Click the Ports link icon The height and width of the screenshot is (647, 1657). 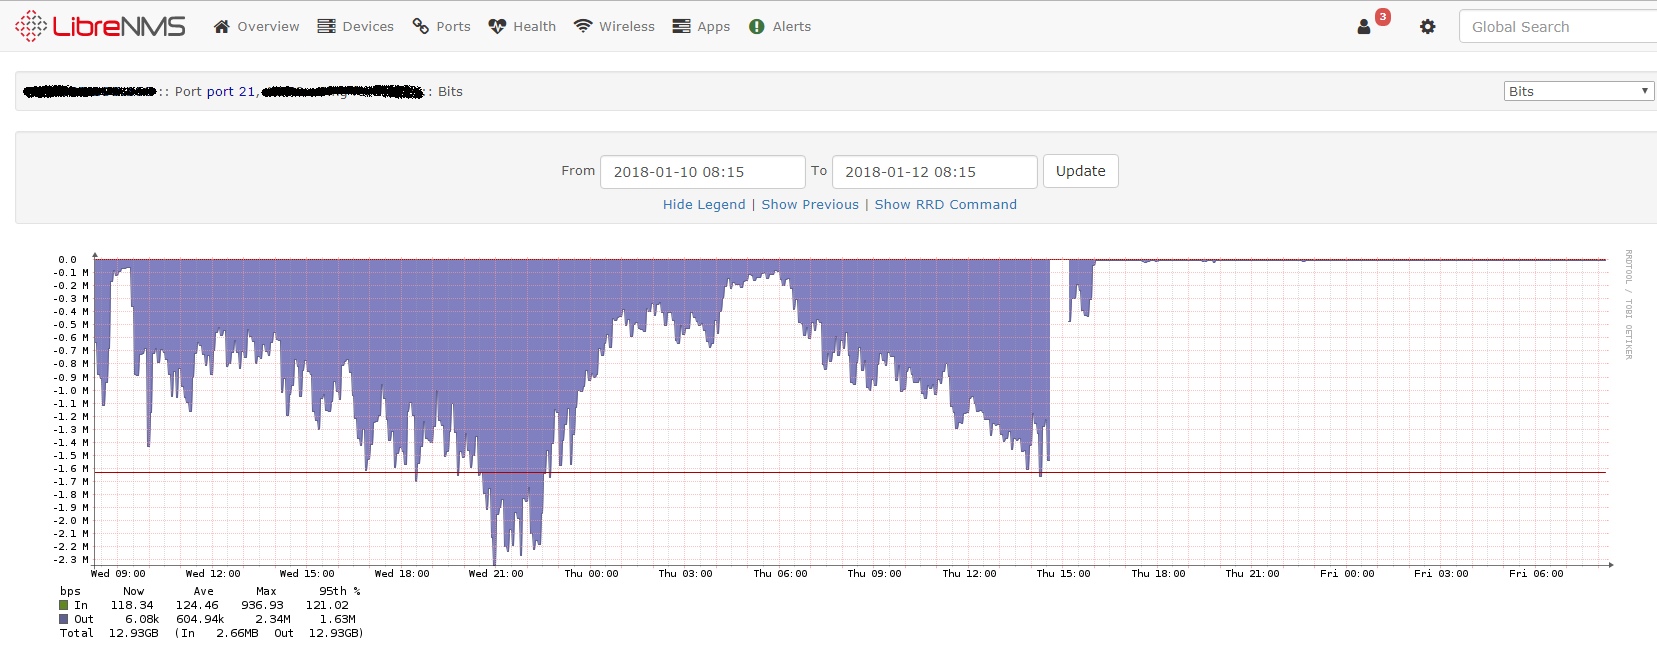point(421,27)
